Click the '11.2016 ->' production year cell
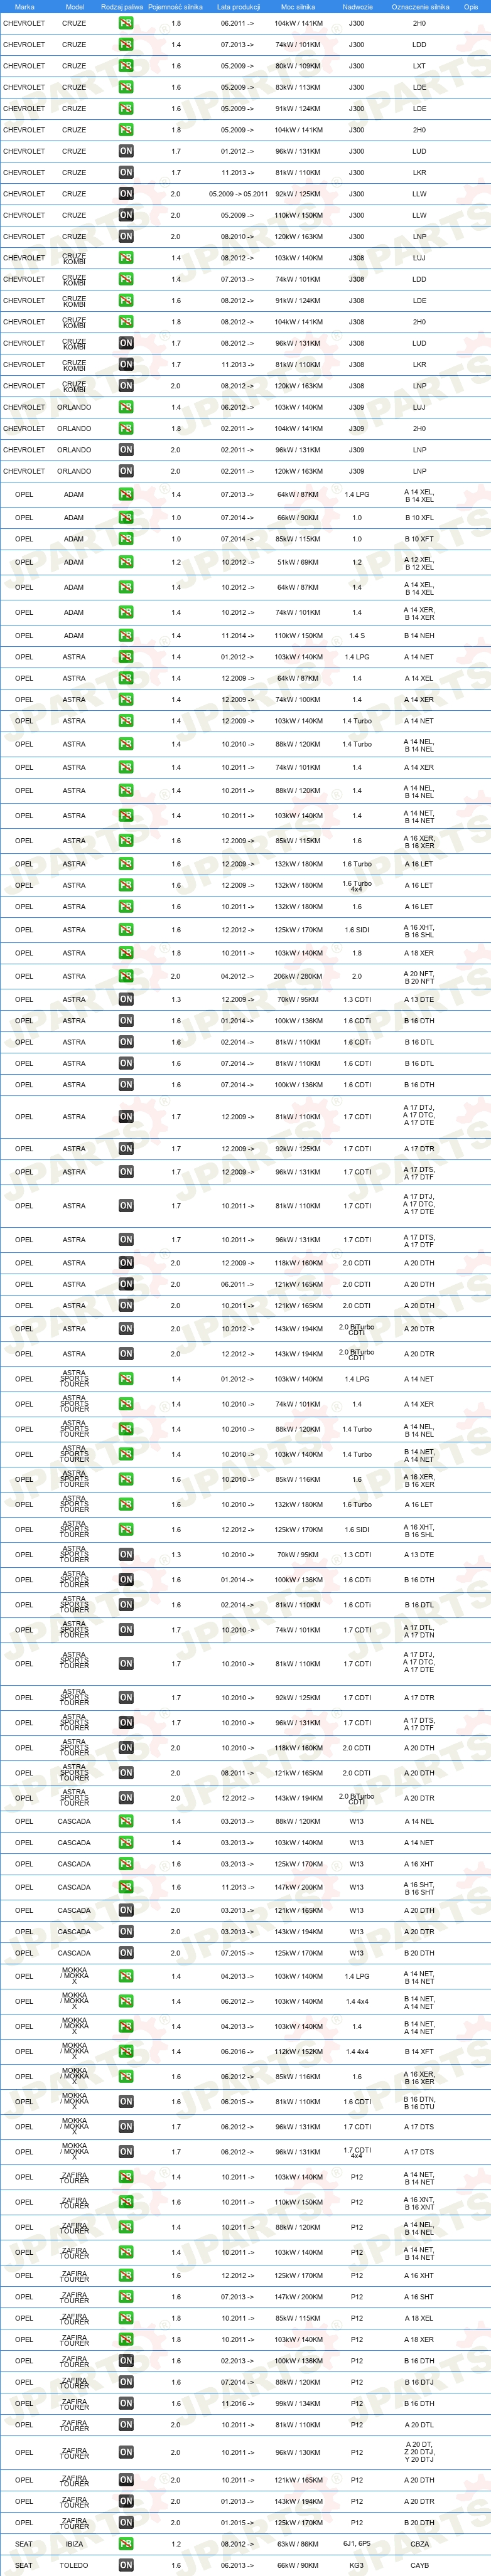This screenshot has width=491, height=2576. click(x=237, y=2403)
